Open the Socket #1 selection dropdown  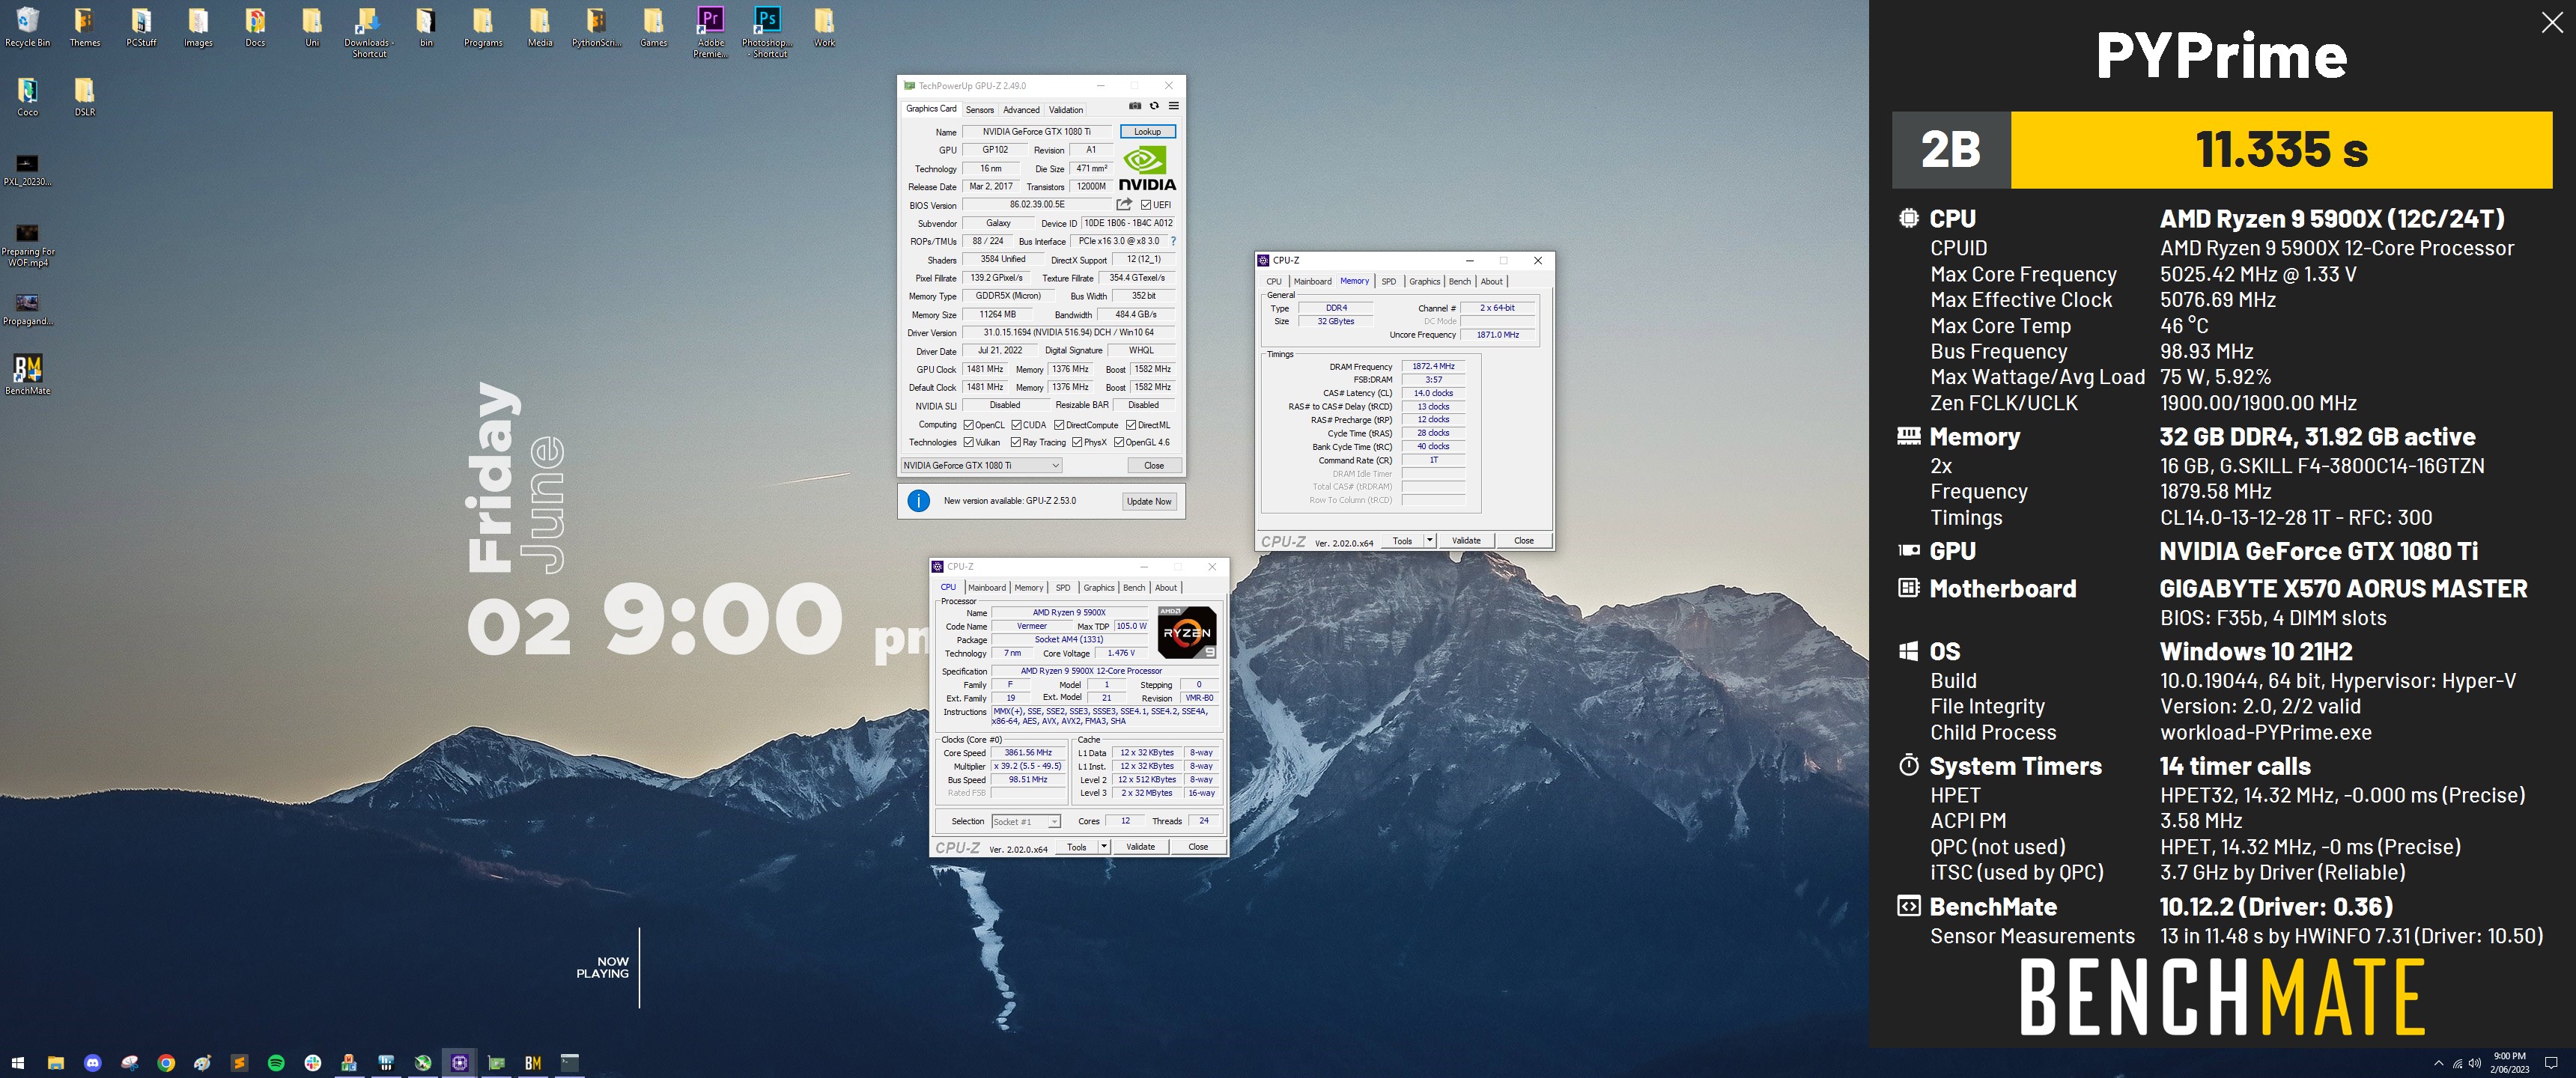coord(1025,821)
